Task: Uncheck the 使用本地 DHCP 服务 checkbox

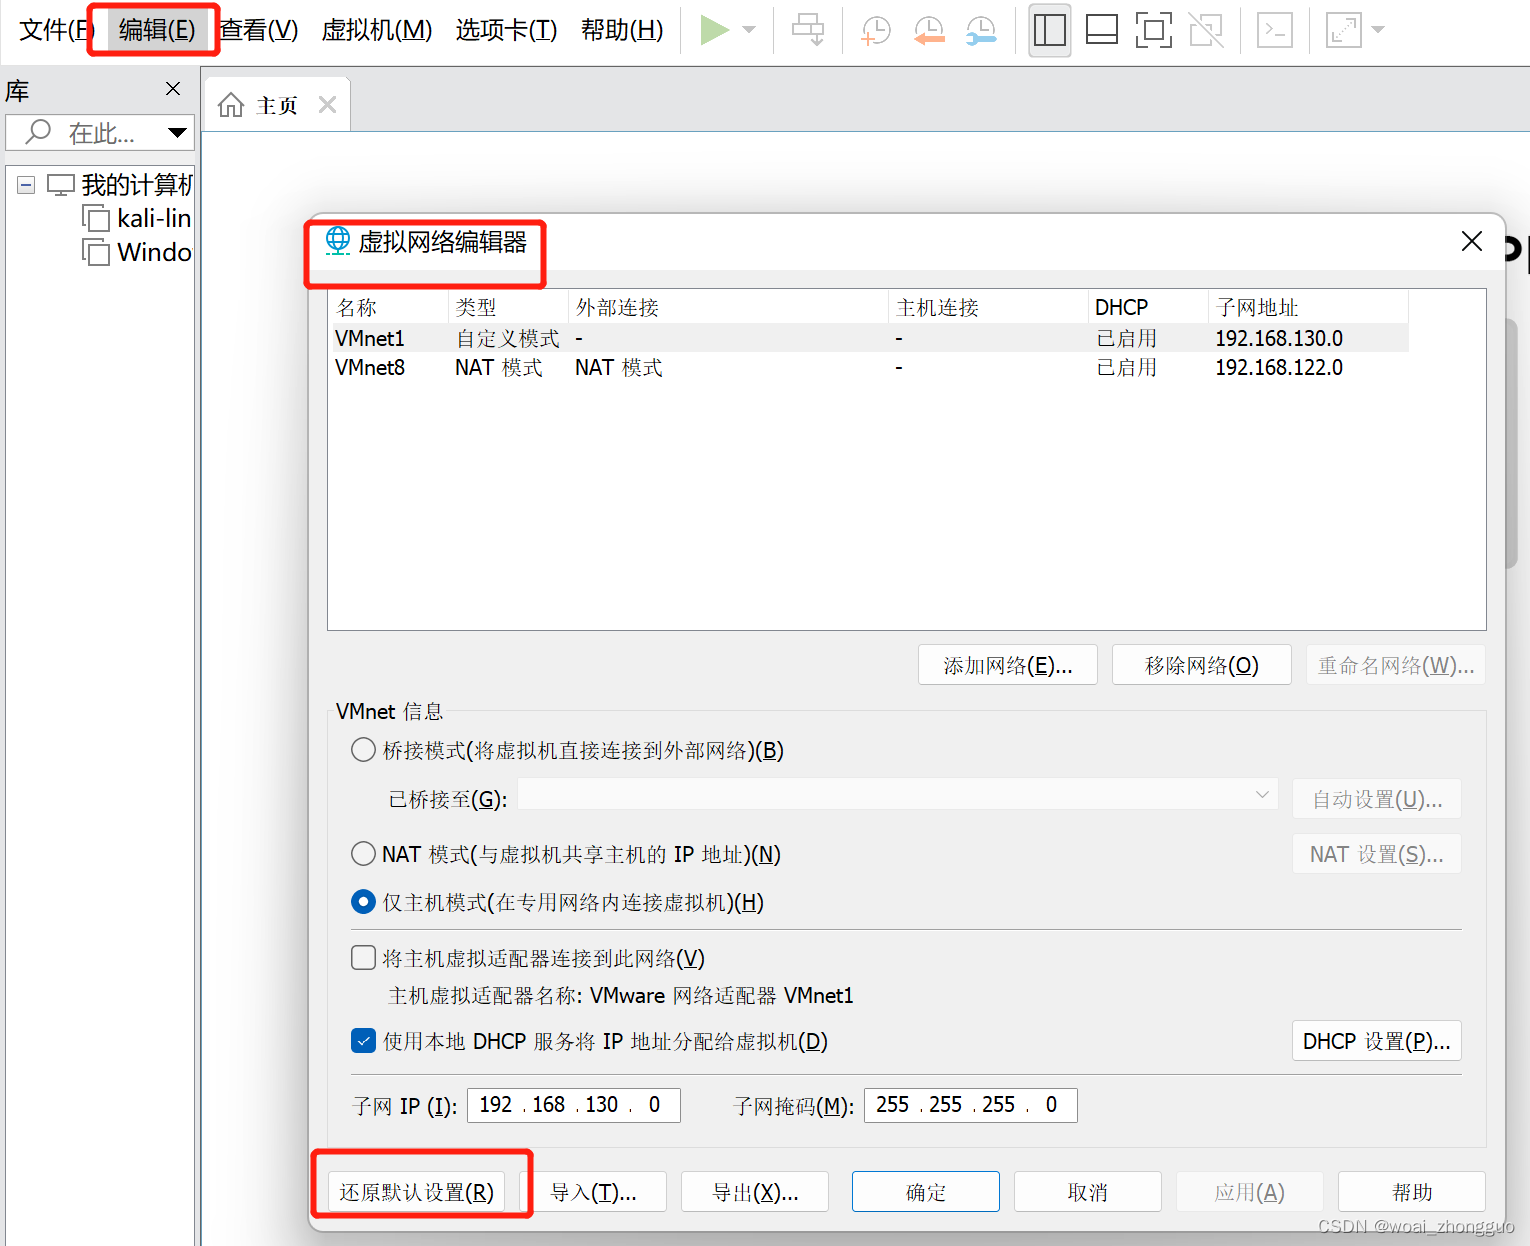Action: tap(364, 1041)
